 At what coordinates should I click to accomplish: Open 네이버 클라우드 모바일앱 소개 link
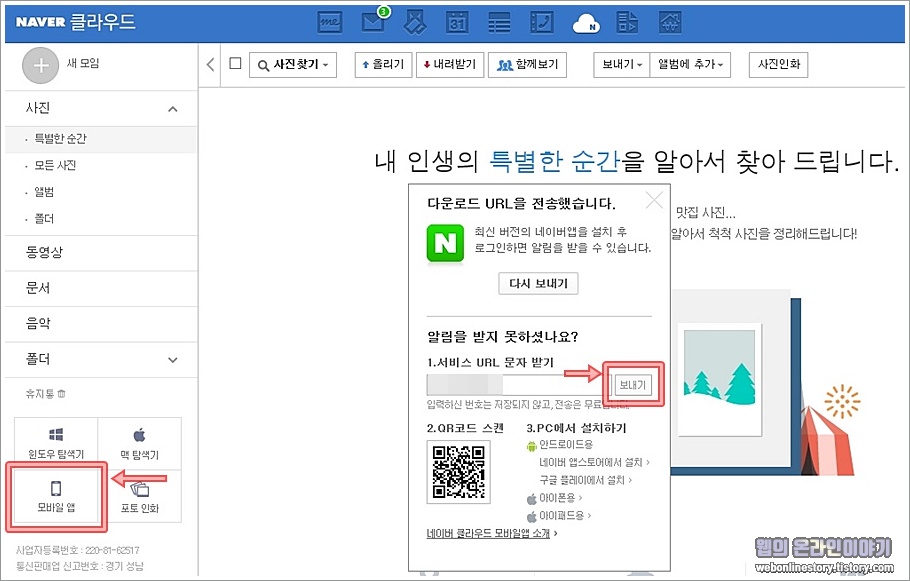click(x=492, y=533)
